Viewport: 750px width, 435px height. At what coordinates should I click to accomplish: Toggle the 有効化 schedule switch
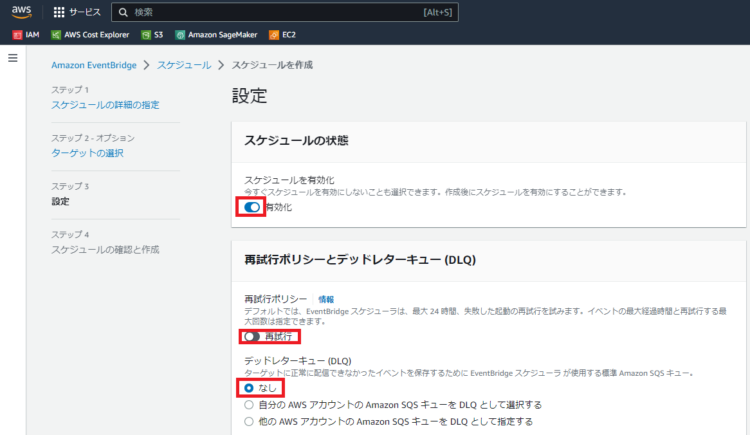(252, 207)
